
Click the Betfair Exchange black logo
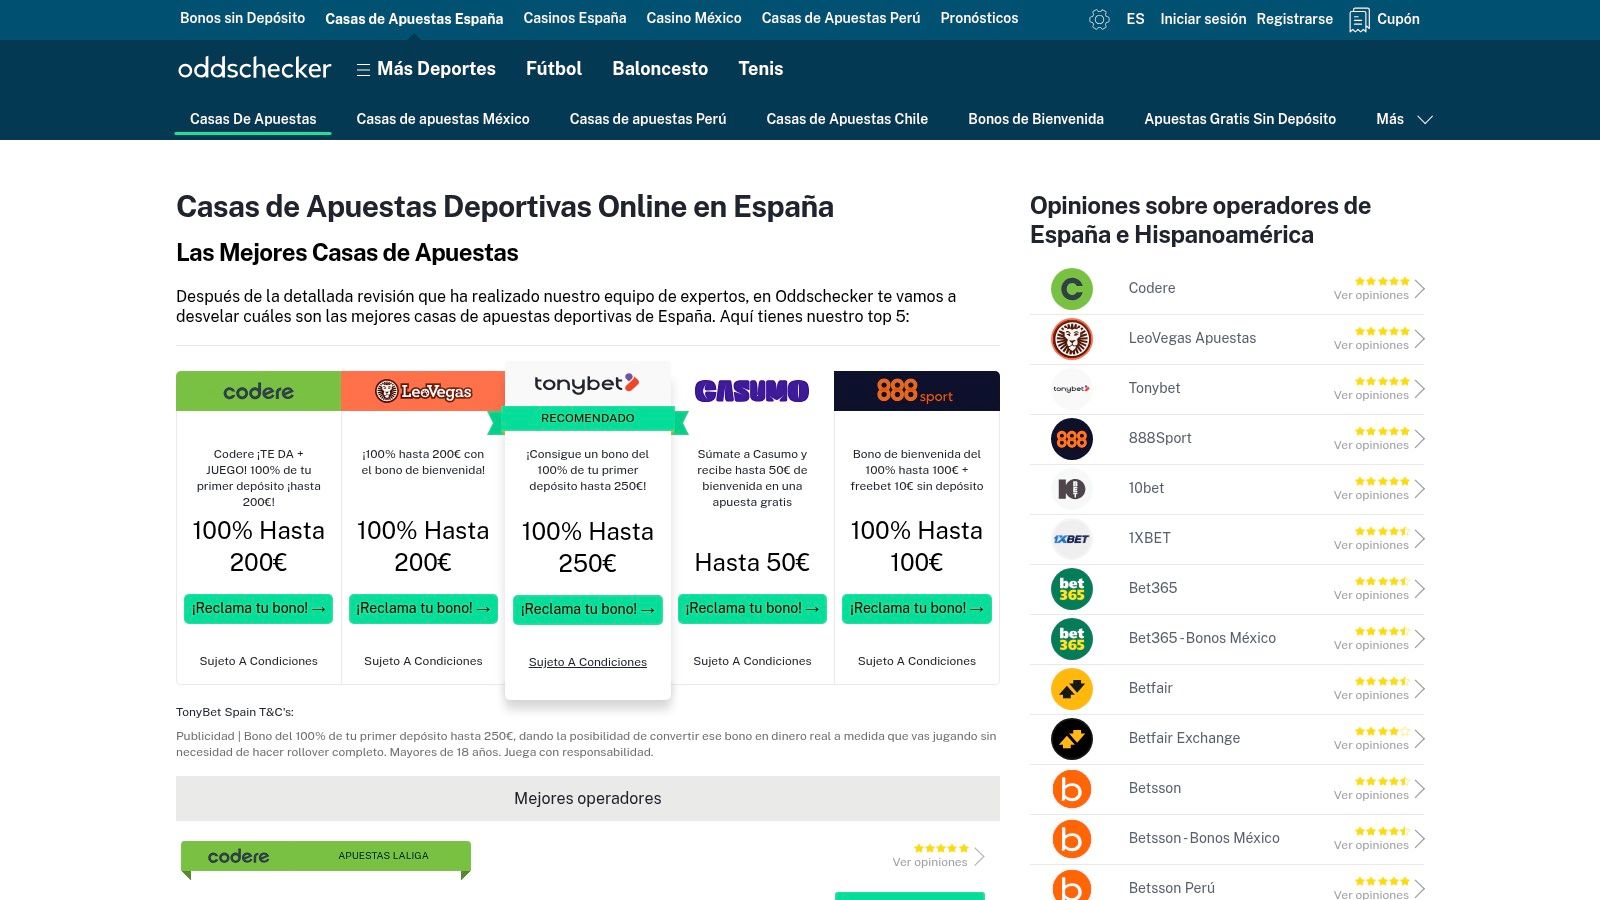point(1071,739)
